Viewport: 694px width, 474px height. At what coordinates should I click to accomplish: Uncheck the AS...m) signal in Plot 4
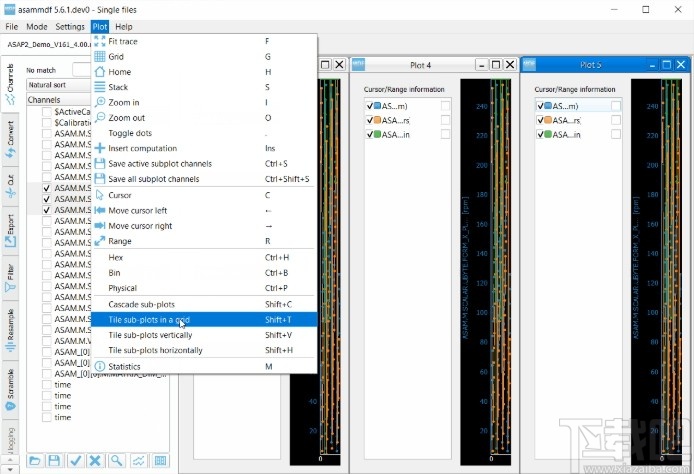pyautogui.click(x=370, y=106)
